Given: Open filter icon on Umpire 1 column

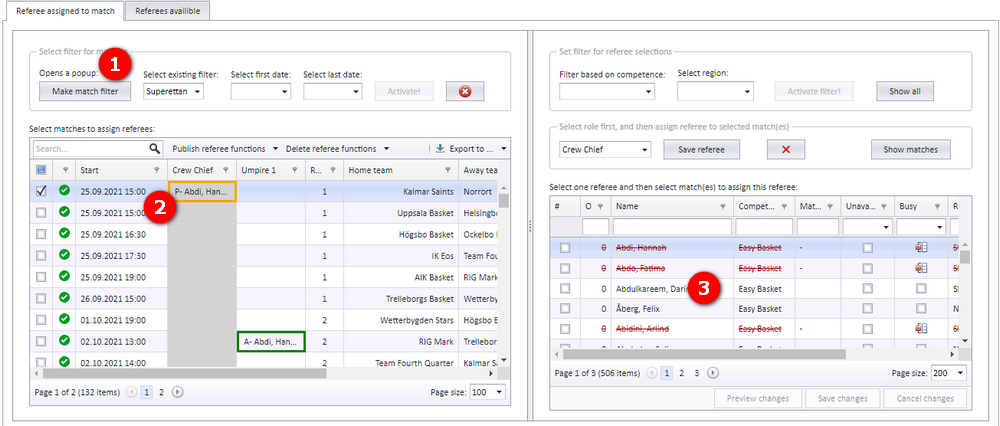Looking at the screenshot, I should (294, 170).
